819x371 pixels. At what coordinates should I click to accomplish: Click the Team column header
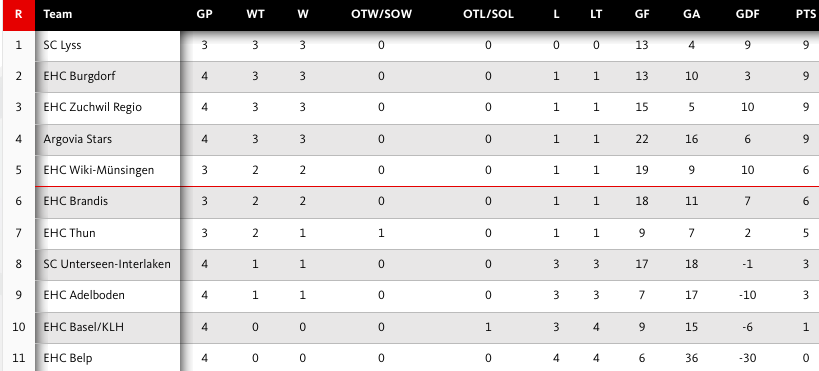57,15
